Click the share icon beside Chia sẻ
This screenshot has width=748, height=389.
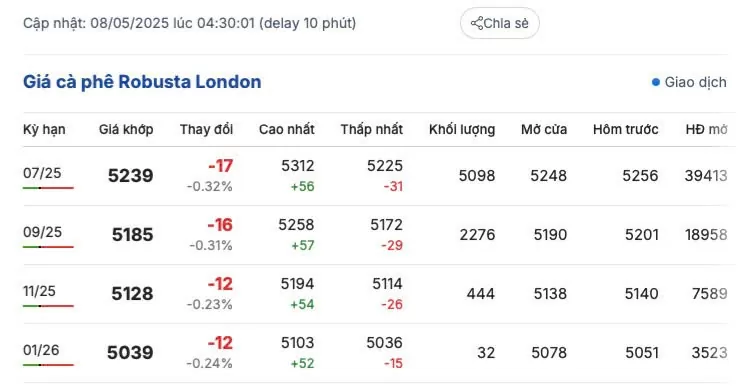[x=477, y=23]
